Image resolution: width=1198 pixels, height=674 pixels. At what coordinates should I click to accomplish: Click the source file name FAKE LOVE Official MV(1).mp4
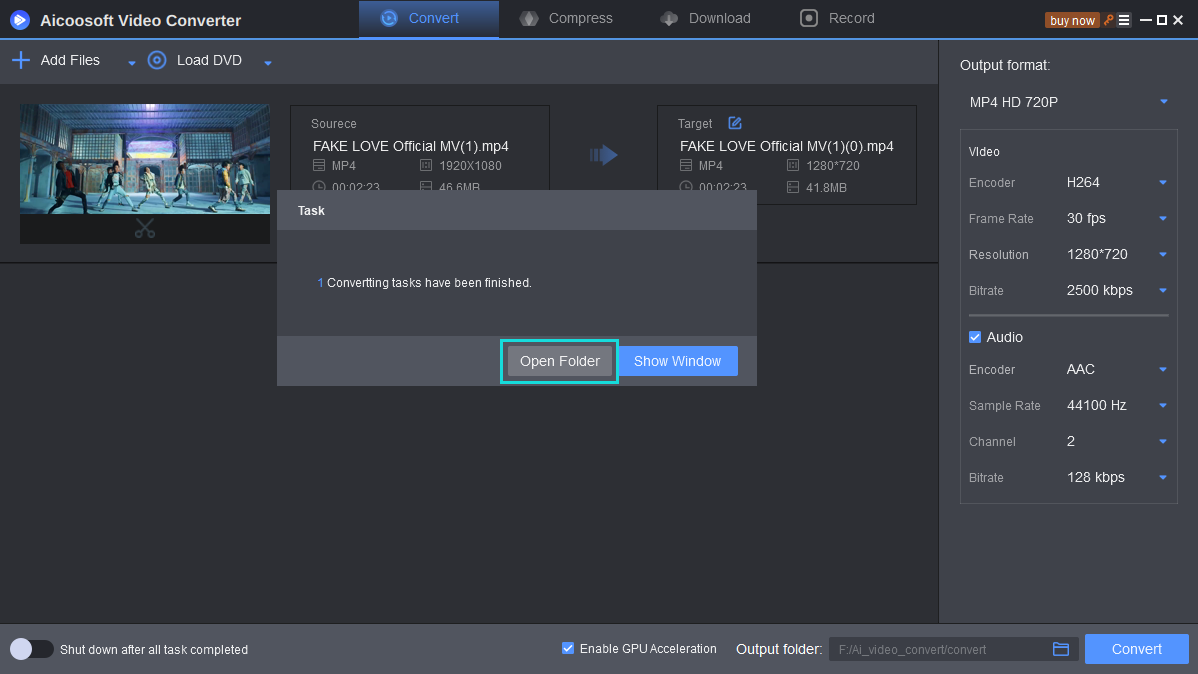pos(411,146)
